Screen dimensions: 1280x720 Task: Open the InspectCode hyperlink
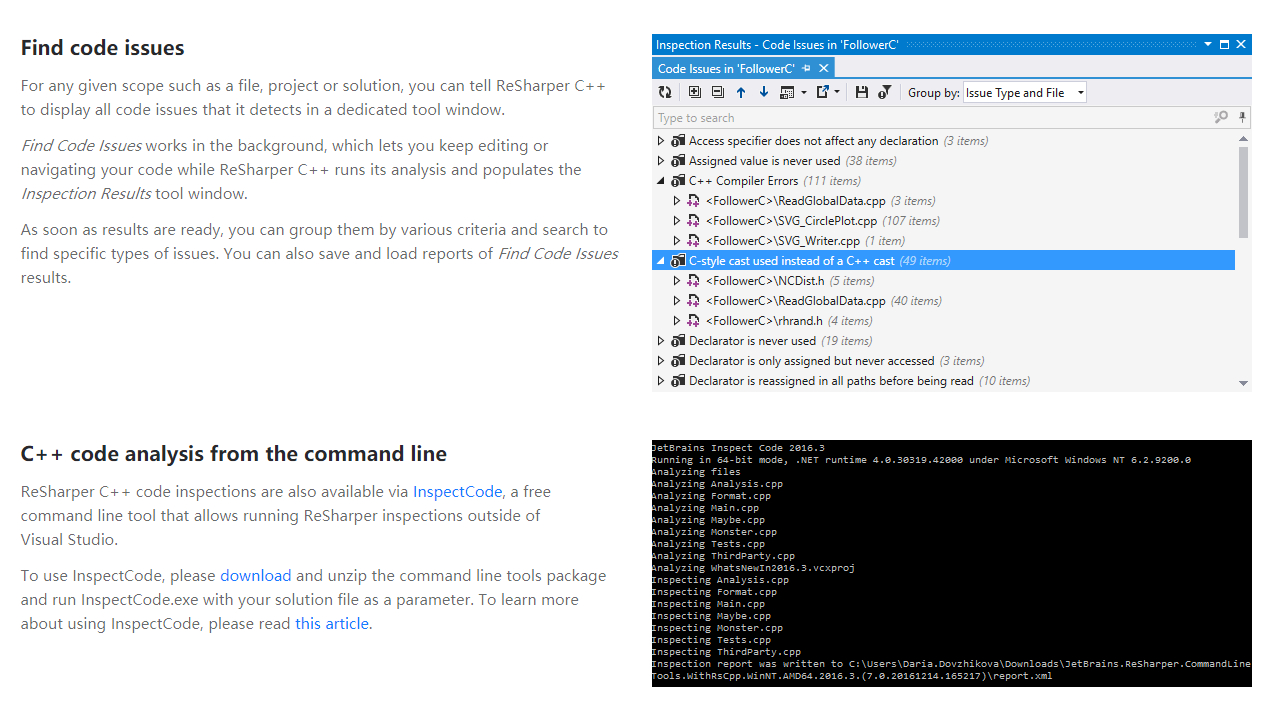[x=457, y=491]
